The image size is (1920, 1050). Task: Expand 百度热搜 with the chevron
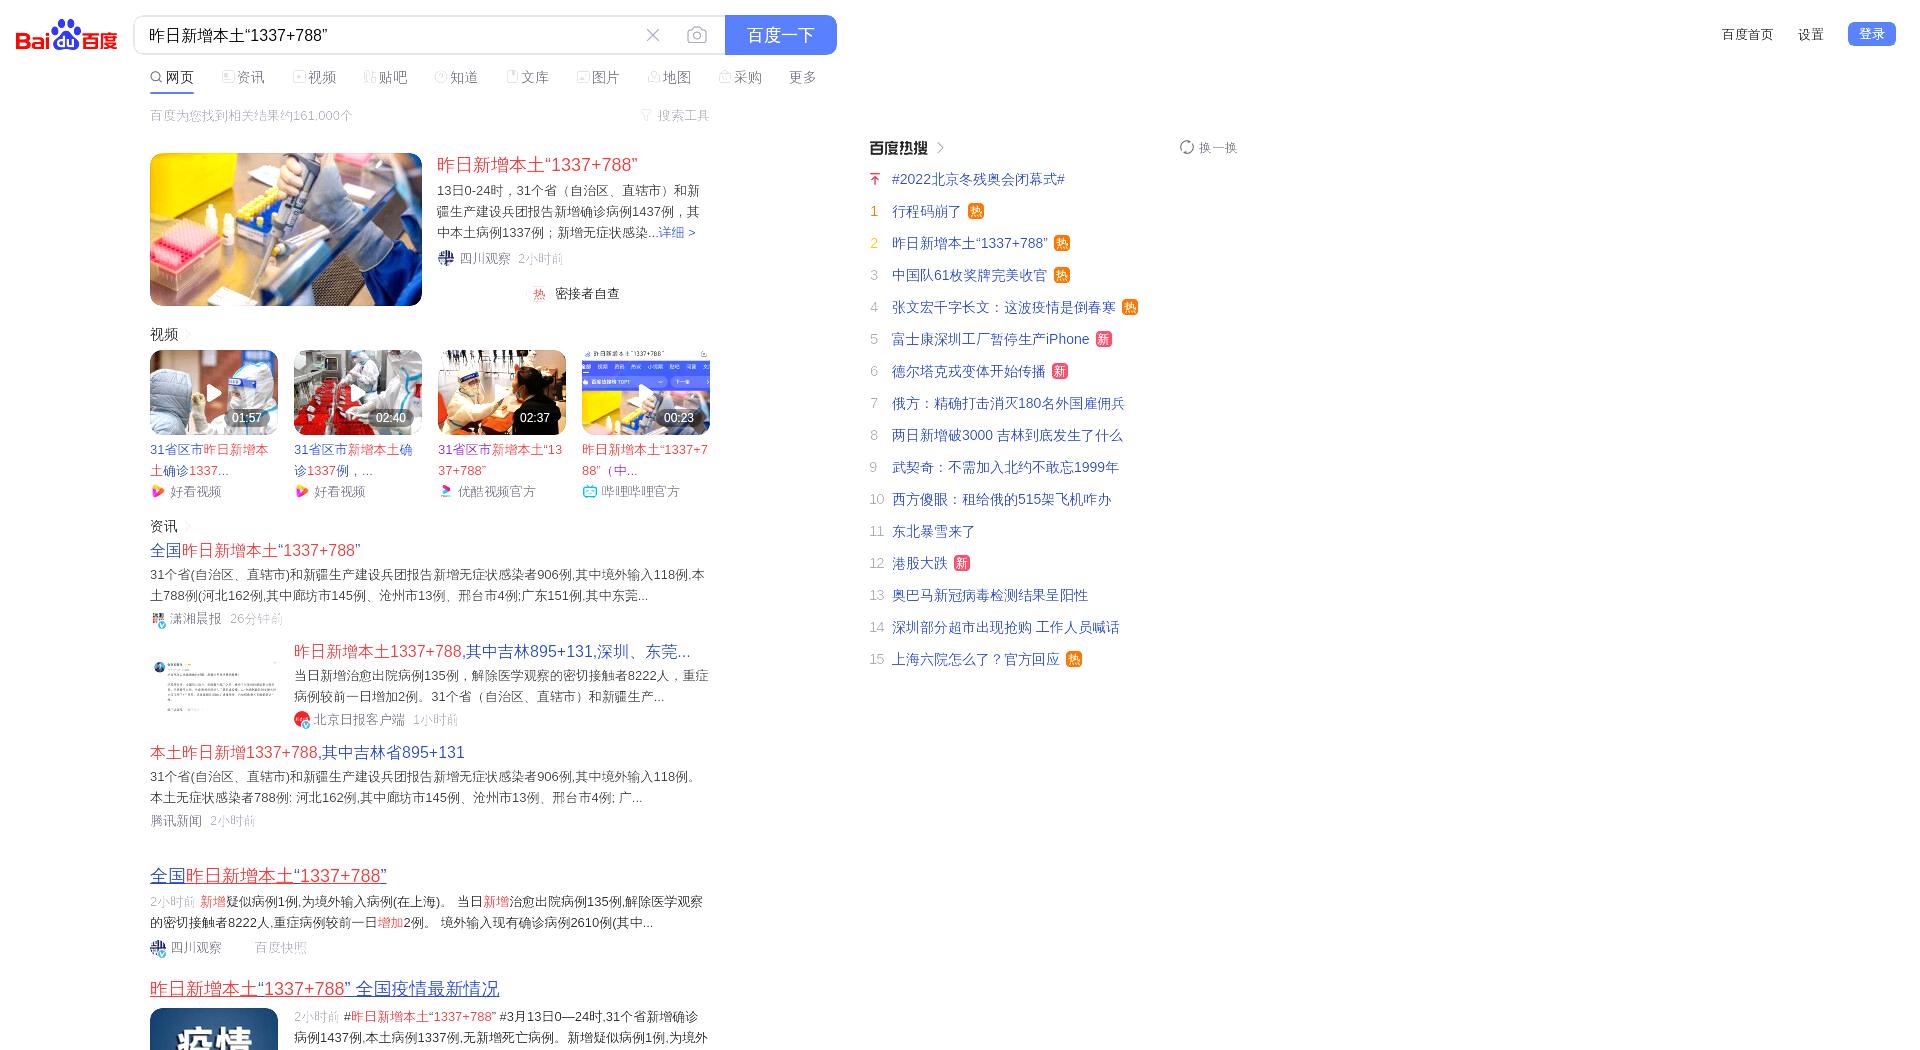pos(941,148)
